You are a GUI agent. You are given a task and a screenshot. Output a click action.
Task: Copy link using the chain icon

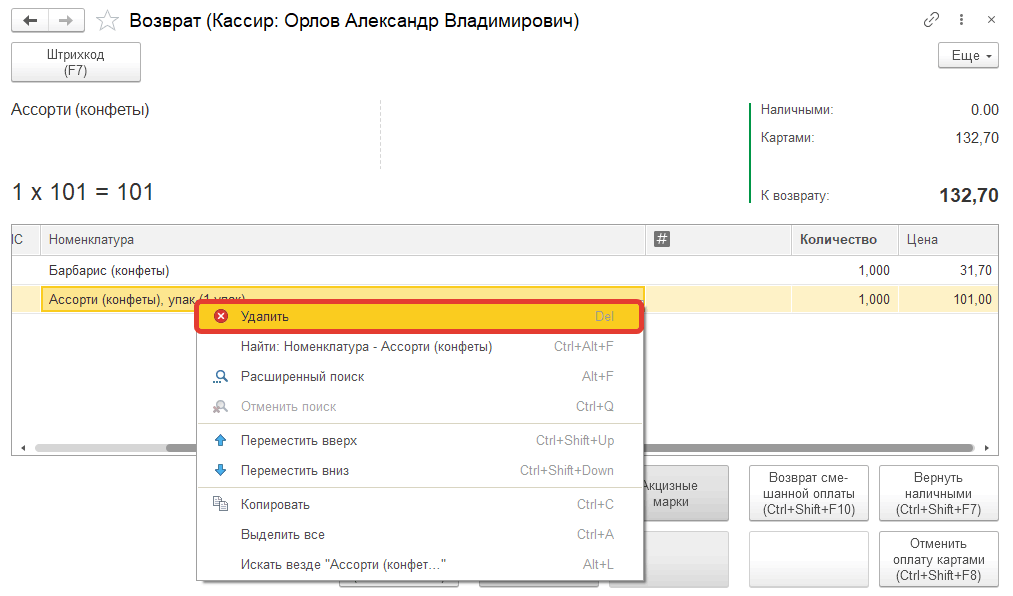(x=932, y=20)
